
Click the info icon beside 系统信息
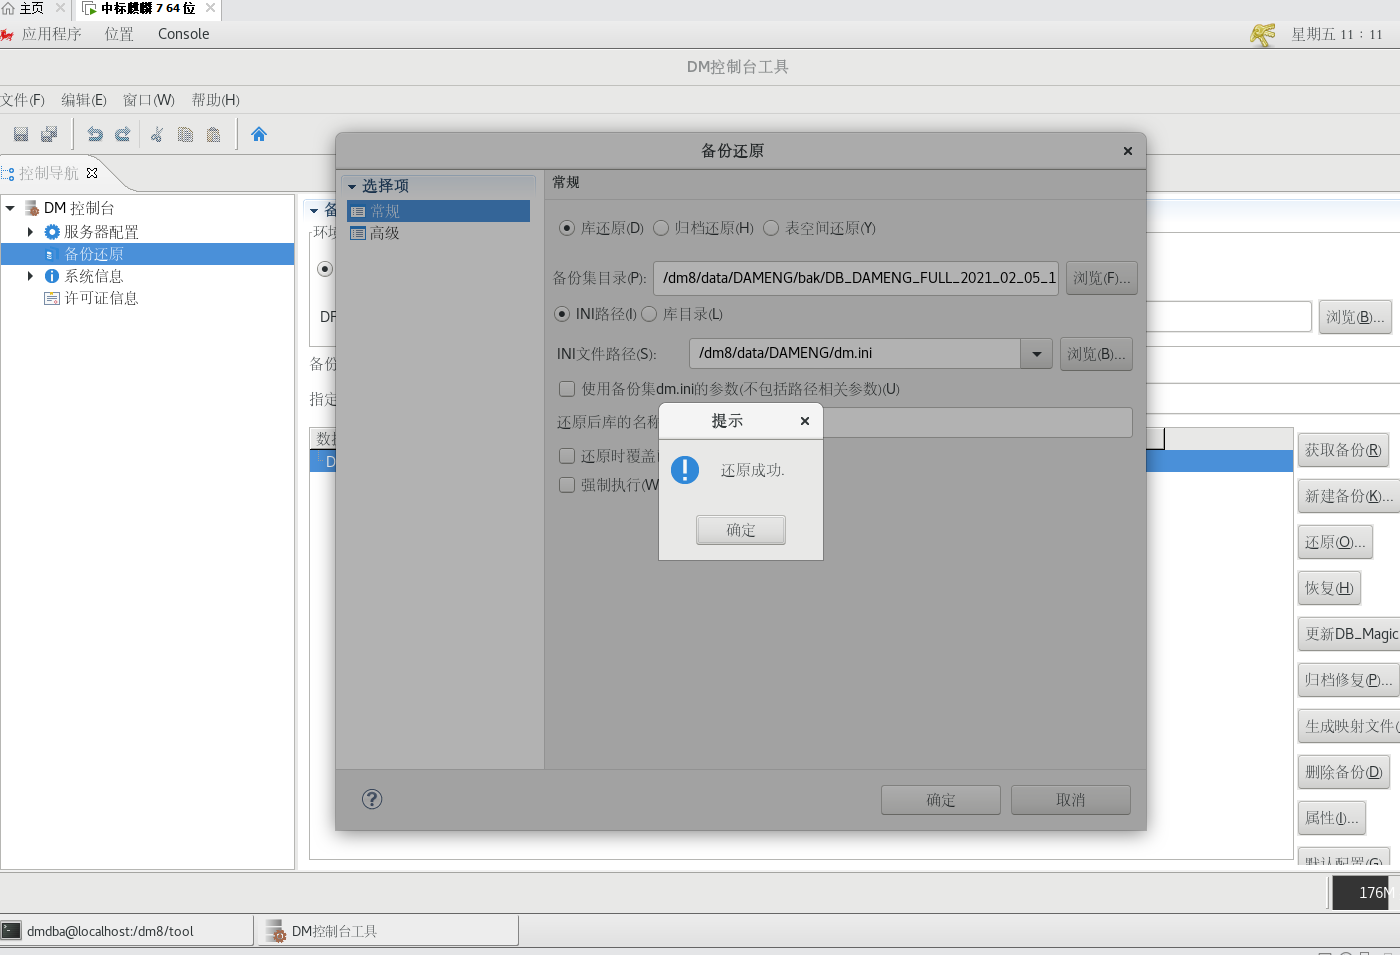point(52,276)
